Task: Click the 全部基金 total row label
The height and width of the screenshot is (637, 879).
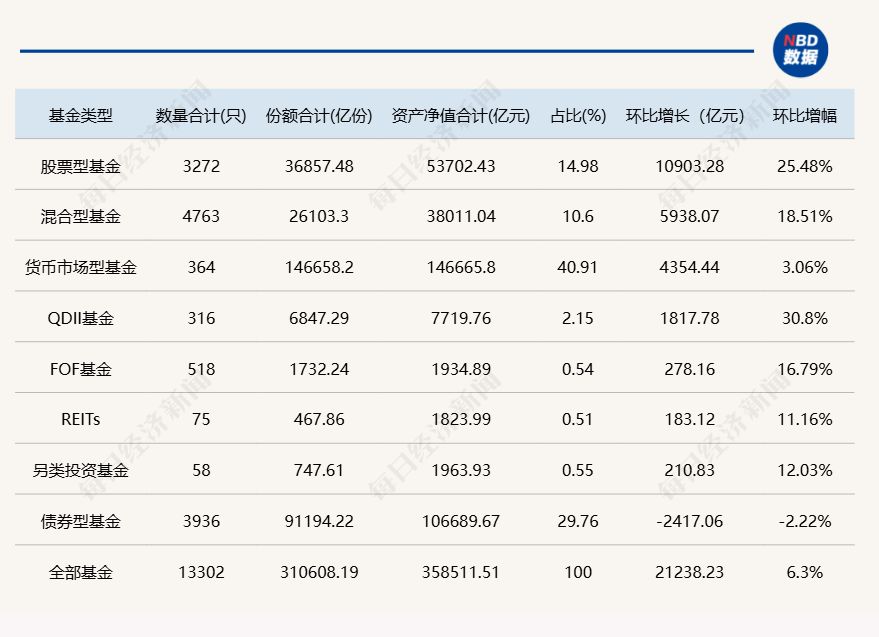Action: [x=81, y=572]
